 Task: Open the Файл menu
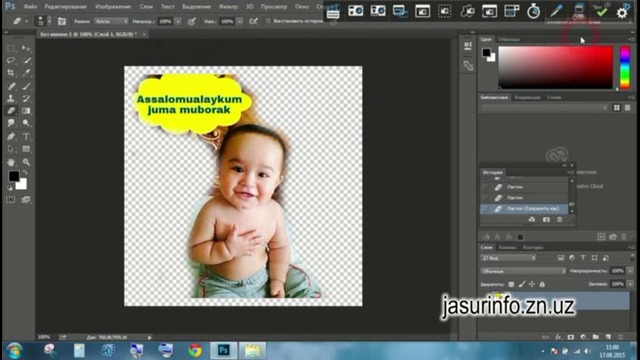click(x=30, y=7)
